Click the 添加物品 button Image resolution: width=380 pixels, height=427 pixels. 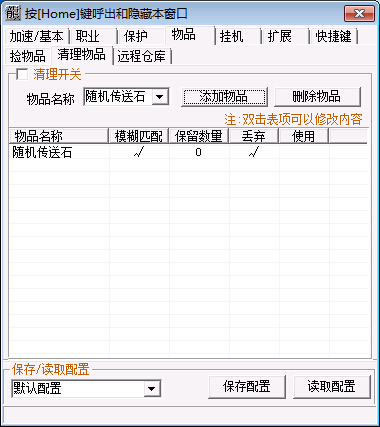click(224, 97)
